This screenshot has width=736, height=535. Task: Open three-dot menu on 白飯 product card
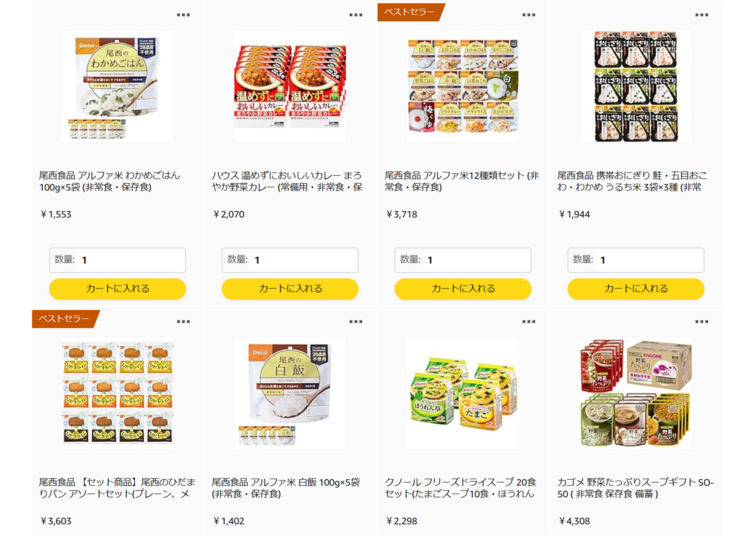356,321
